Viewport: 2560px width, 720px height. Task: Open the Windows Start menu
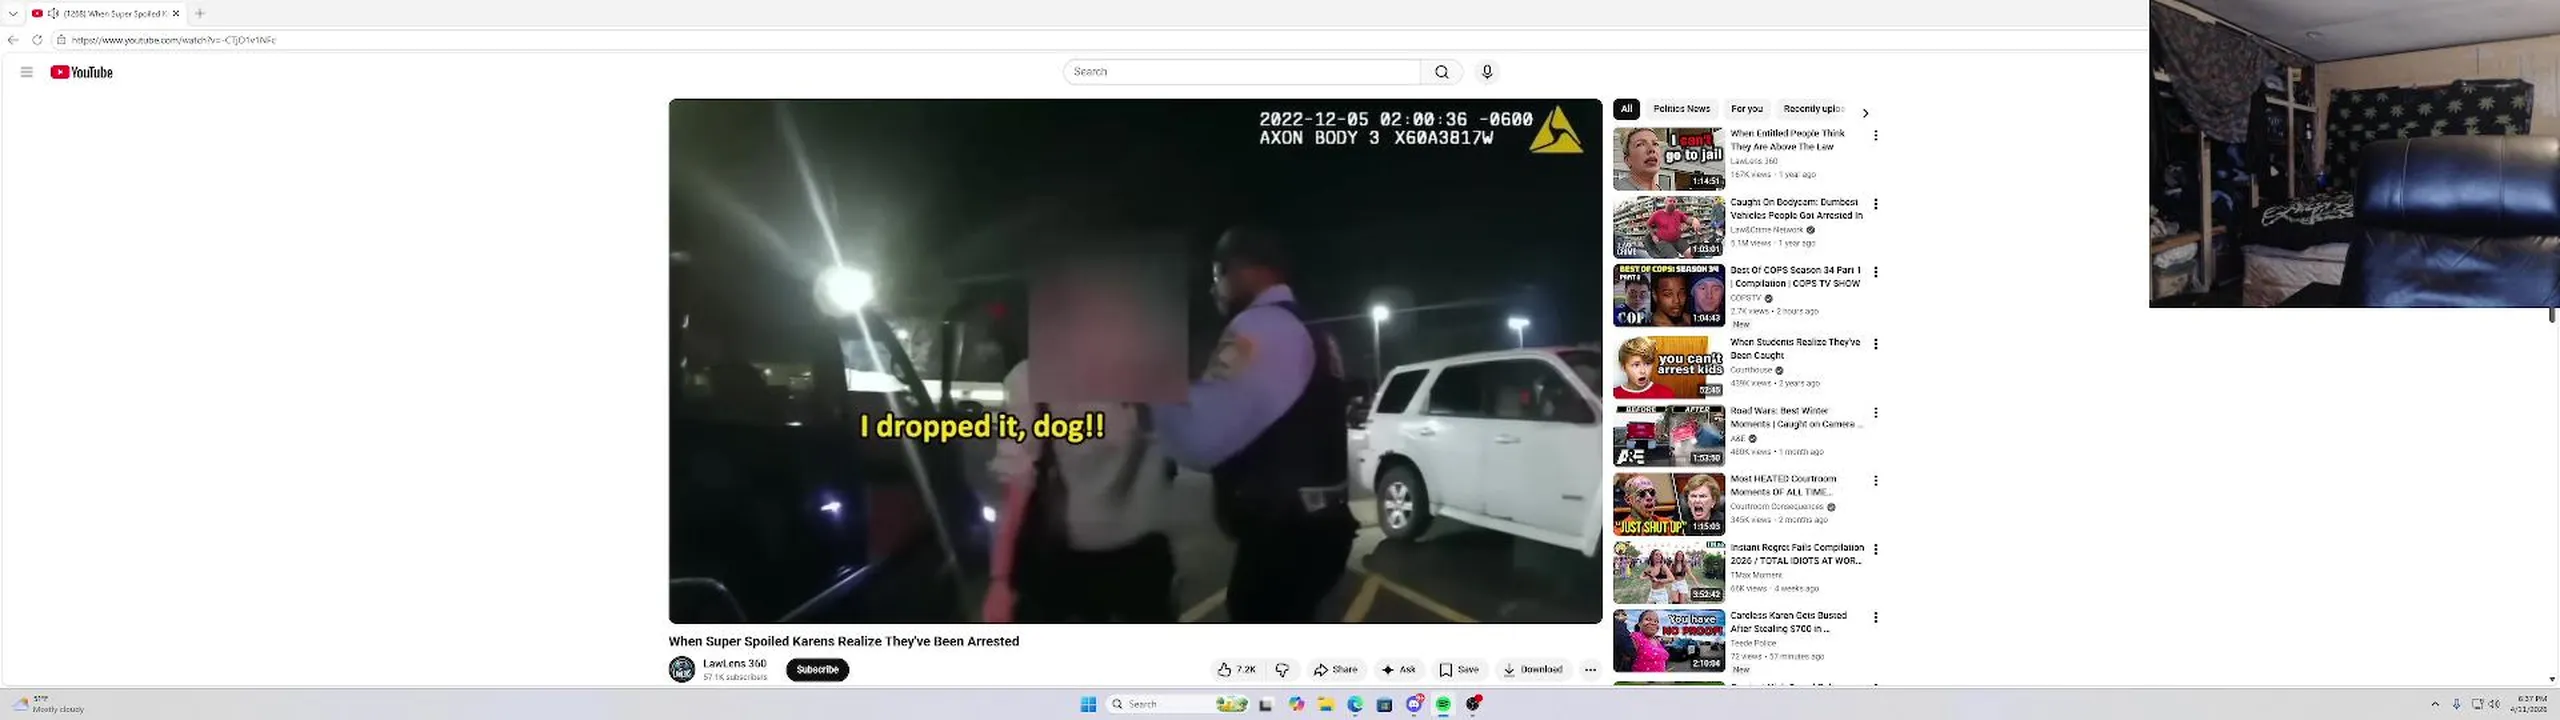(x=1088, y=704)
